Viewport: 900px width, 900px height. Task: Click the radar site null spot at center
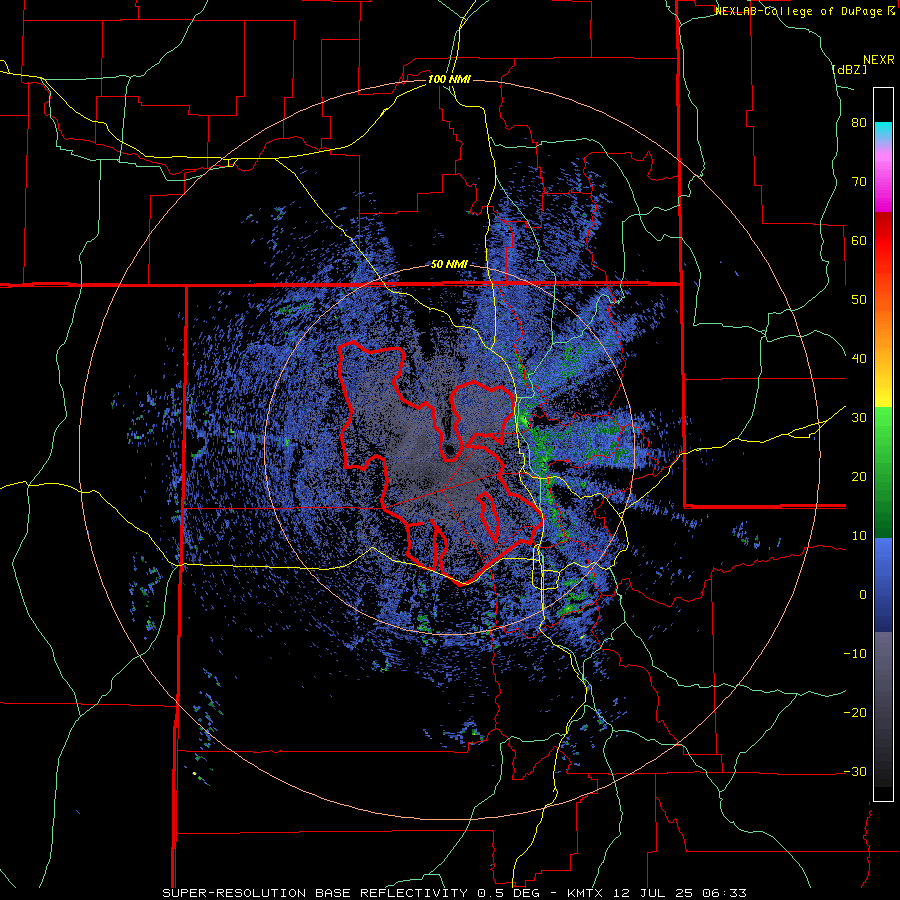tap(449, 449)
